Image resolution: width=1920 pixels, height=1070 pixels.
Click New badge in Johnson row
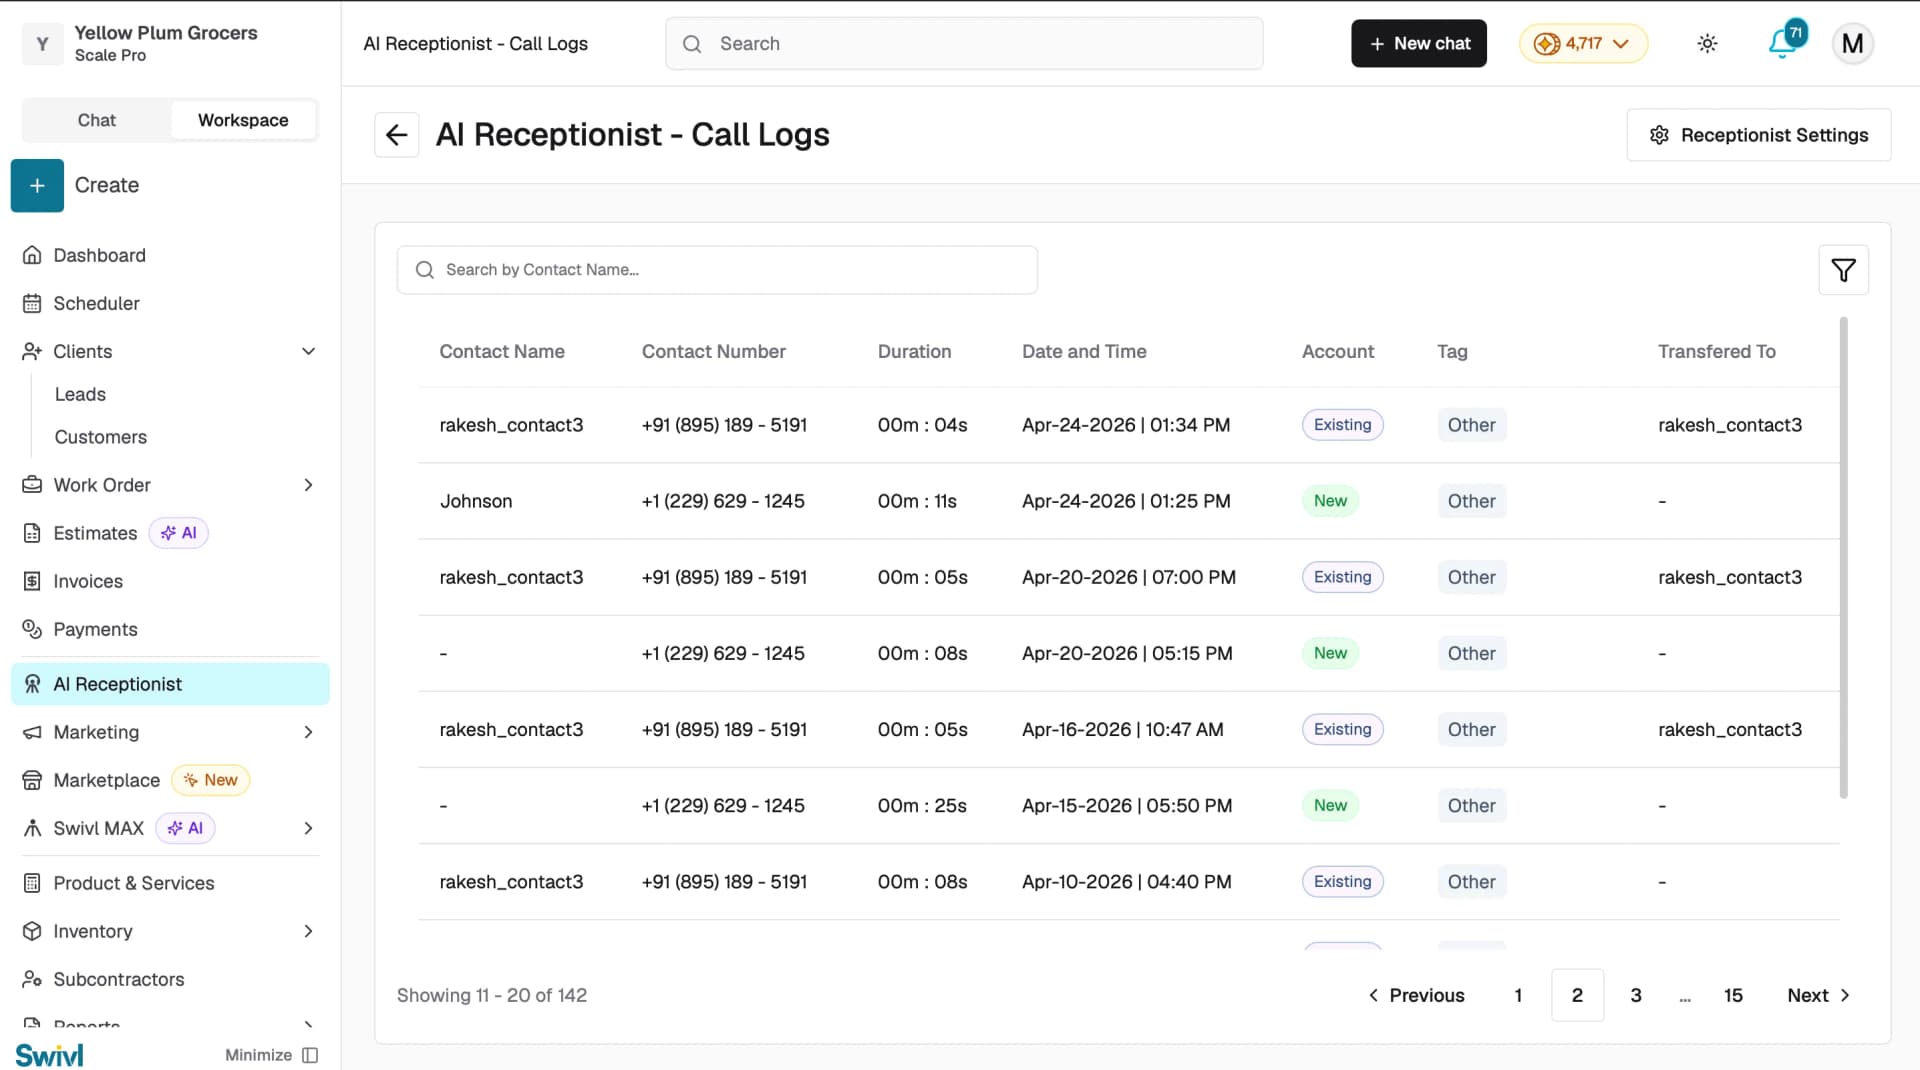tap(1330, 501)
